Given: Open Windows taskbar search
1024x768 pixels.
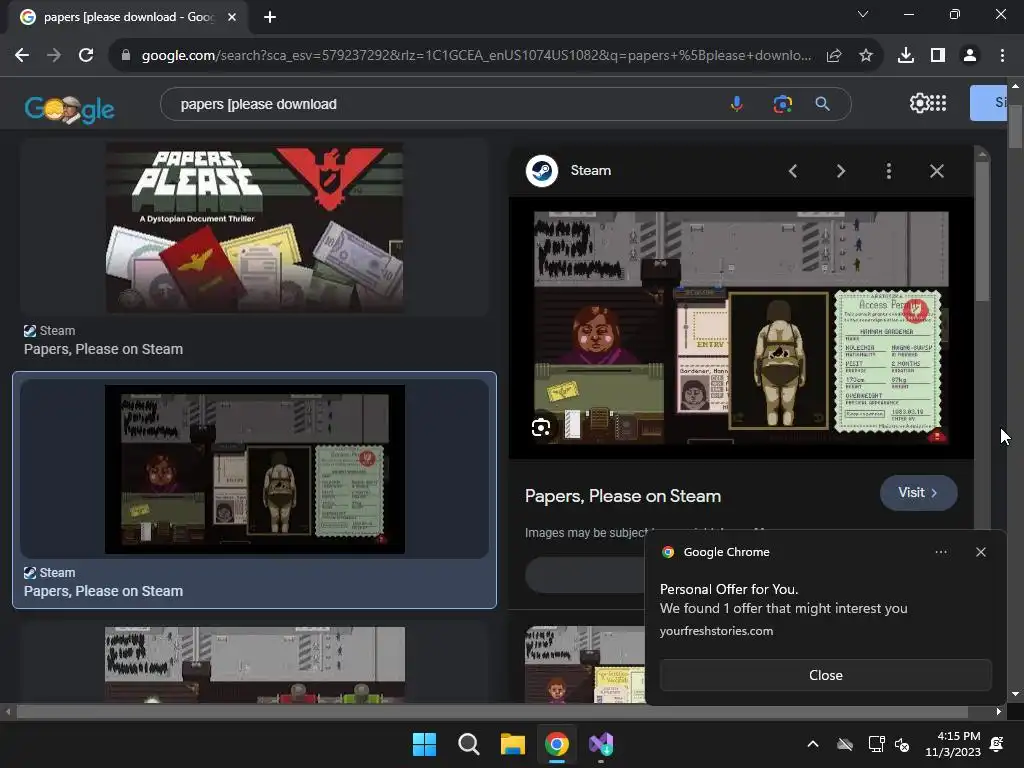Looking at the screenshot, I should [469, 744].
